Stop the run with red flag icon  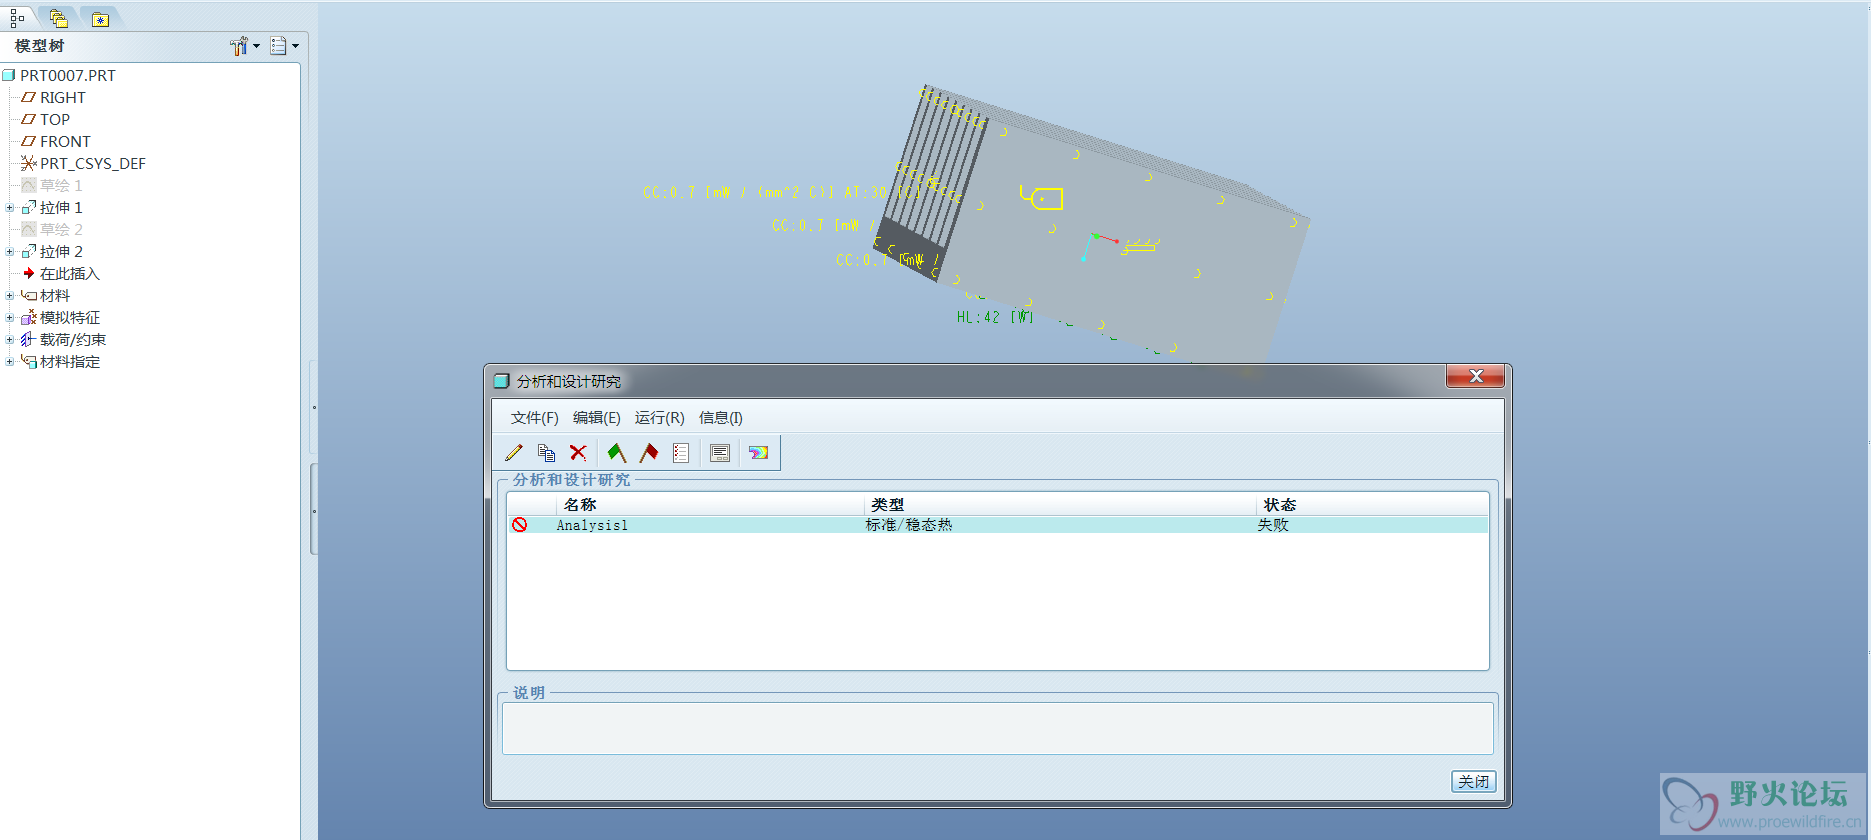point(649,453)
